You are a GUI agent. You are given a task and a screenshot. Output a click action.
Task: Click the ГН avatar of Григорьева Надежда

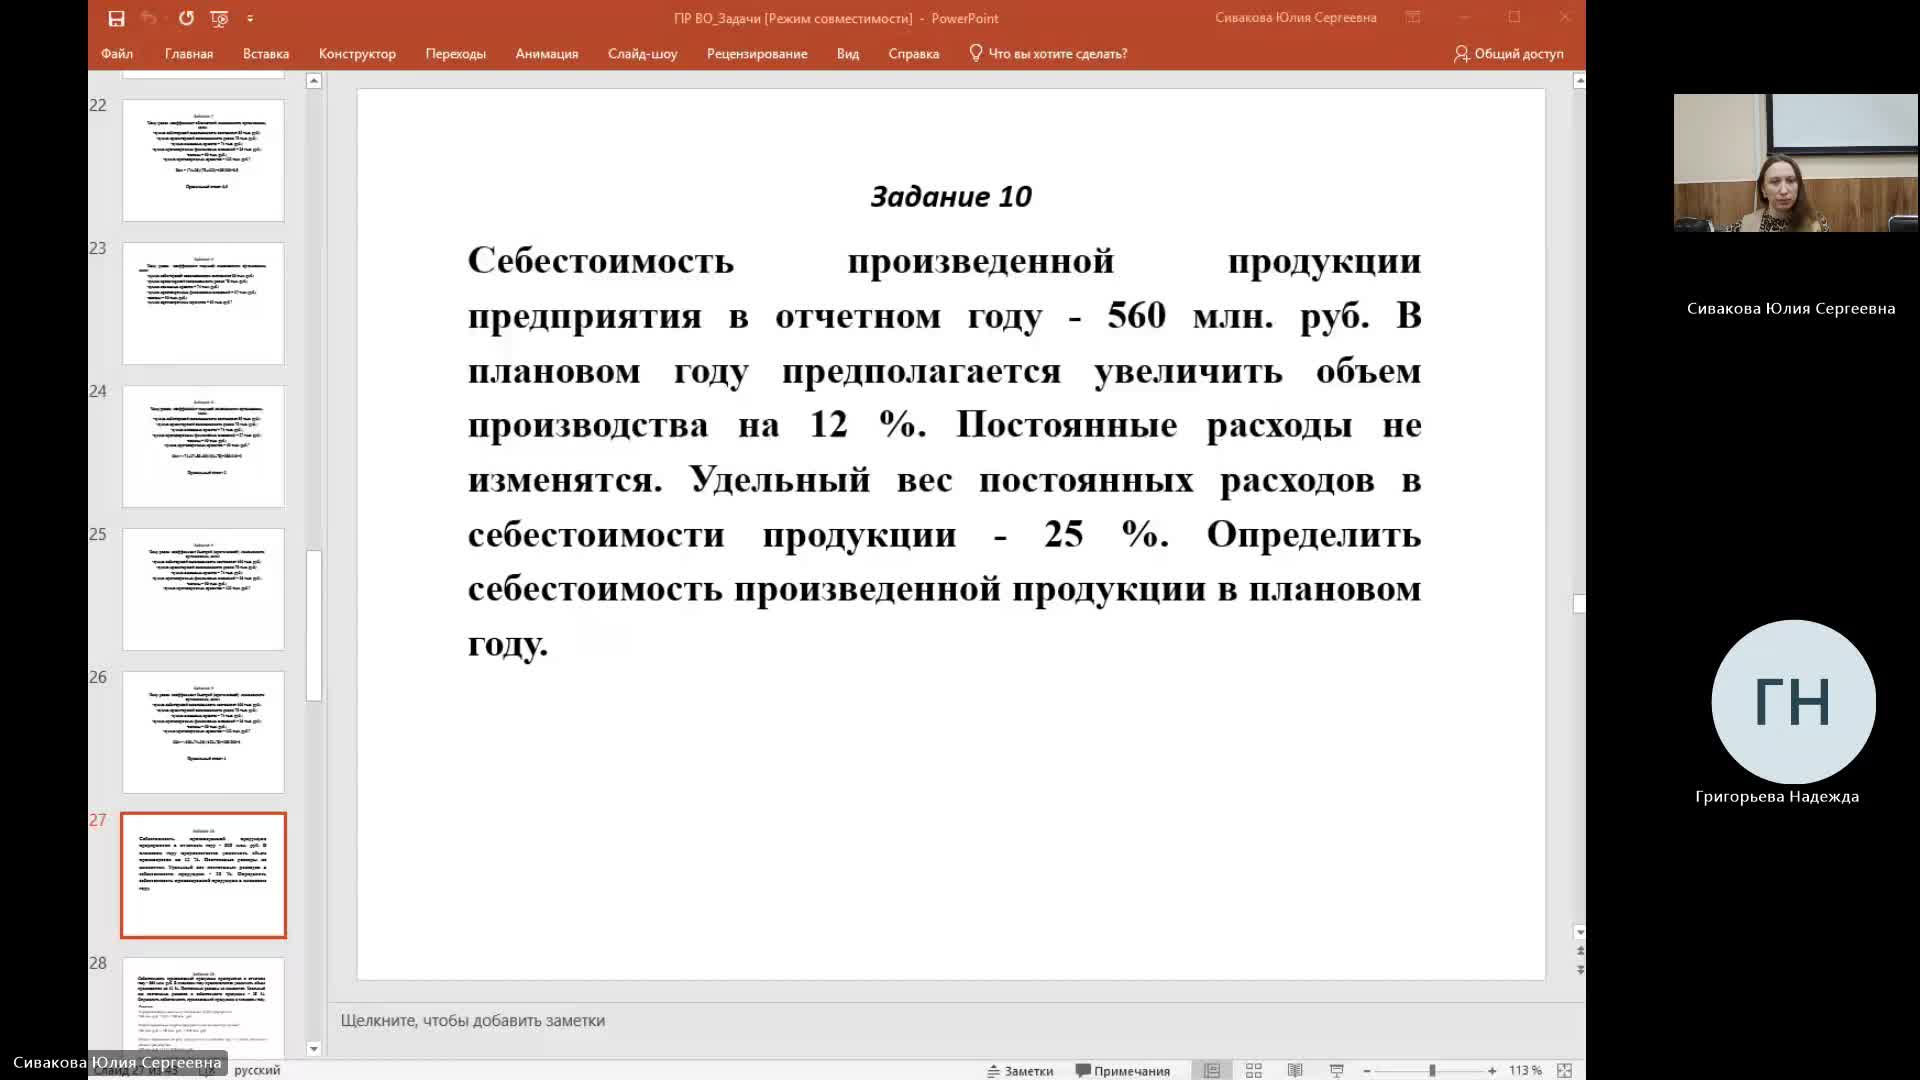pyautogui.click(x=1793, y=702)
